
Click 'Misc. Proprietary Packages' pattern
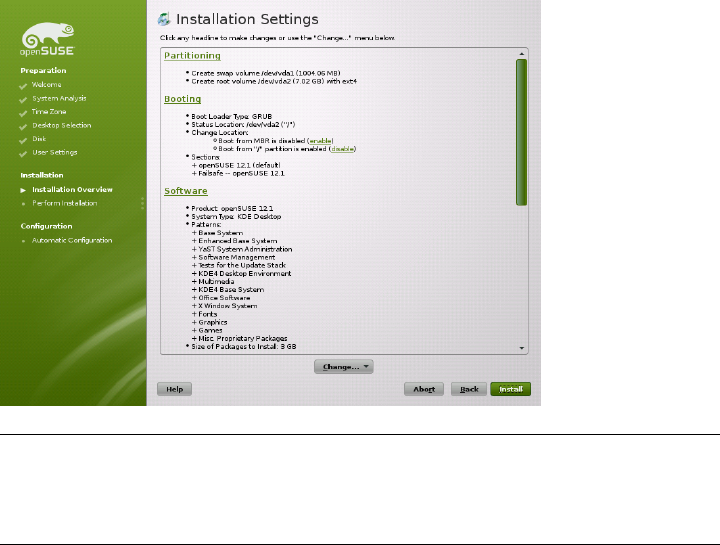click(x=243, y=339)
